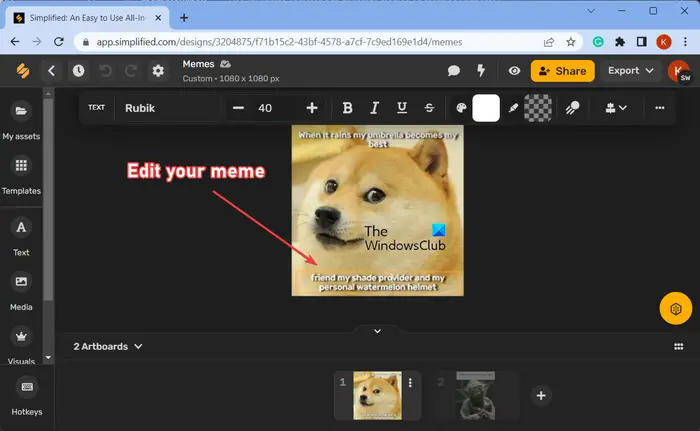700x431 pixels.
Task: Undo the last edit
Action: pyautogui.click(x=105, y=71)
